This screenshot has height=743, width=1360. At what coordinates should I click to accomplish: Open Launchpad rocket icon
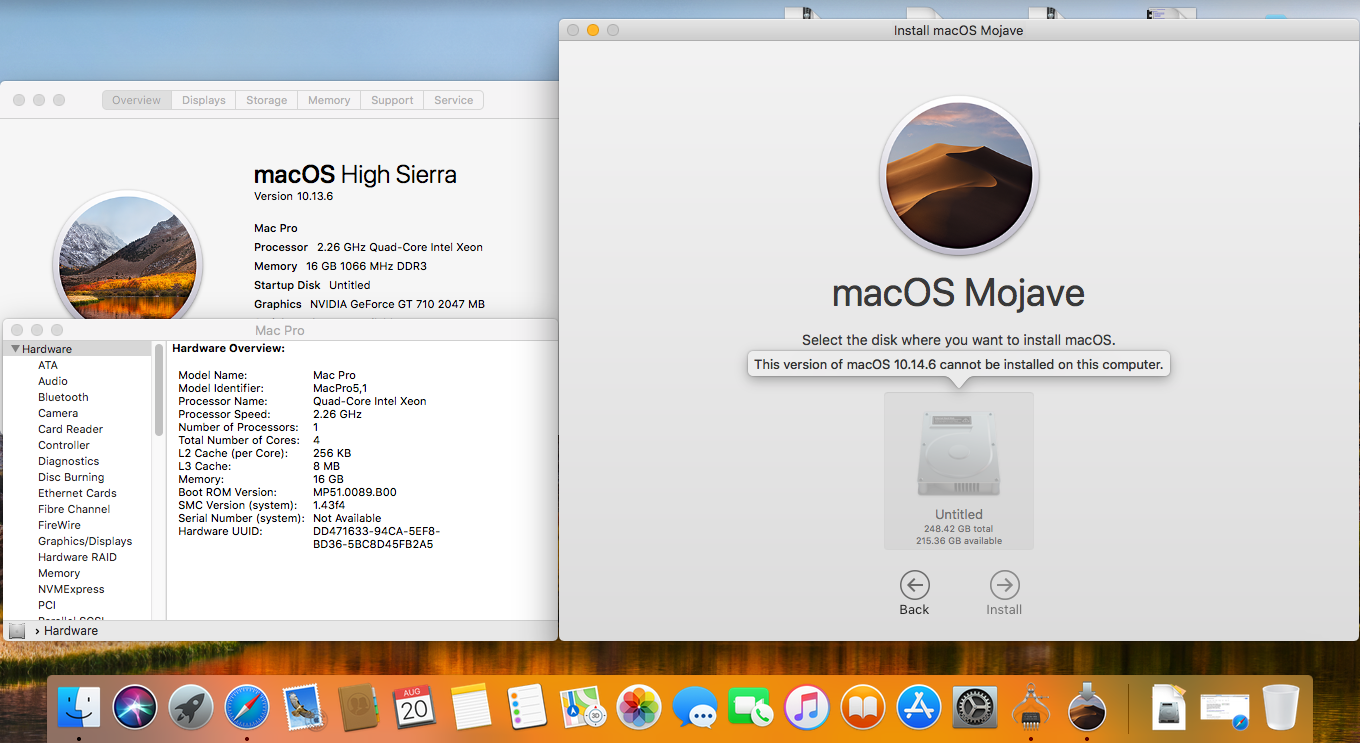click(x=191, y=708)
